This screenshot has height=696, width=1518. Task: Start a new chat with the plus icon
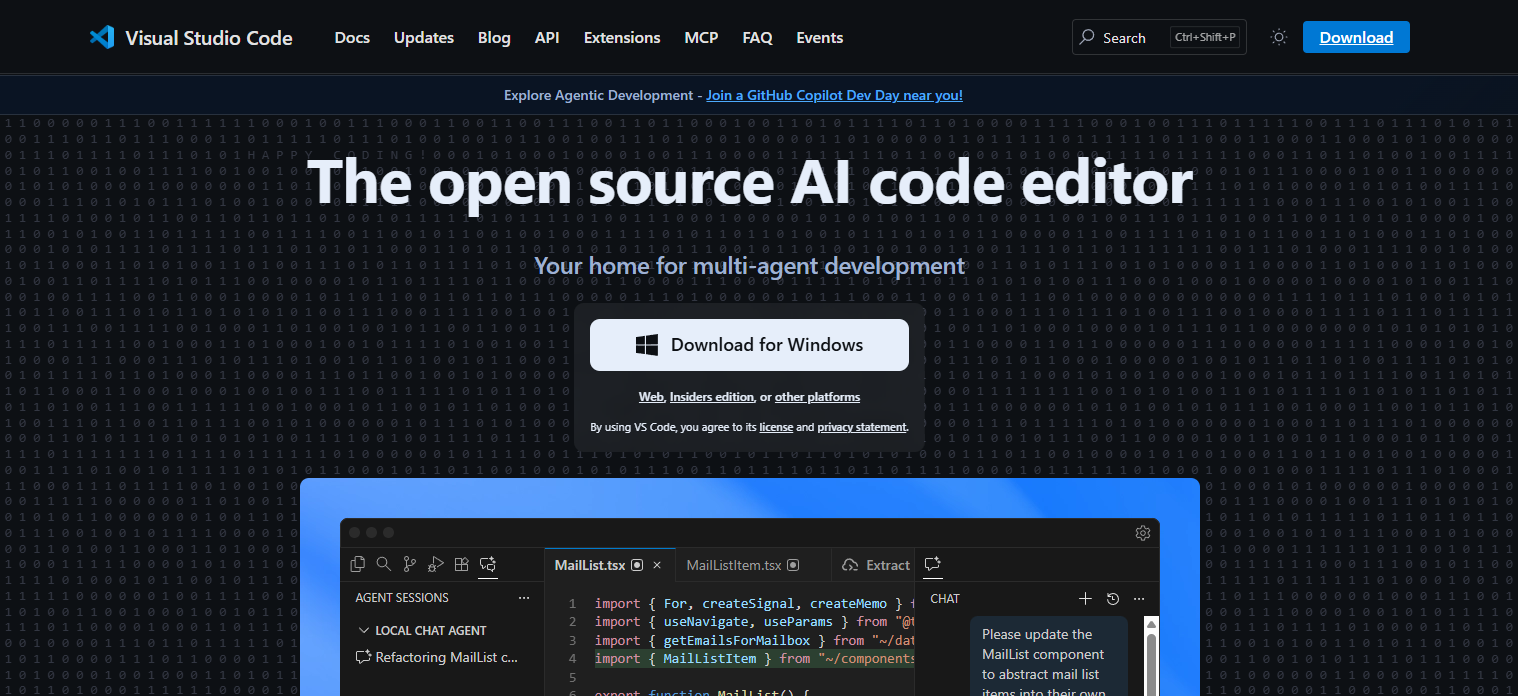(1085, 598)
